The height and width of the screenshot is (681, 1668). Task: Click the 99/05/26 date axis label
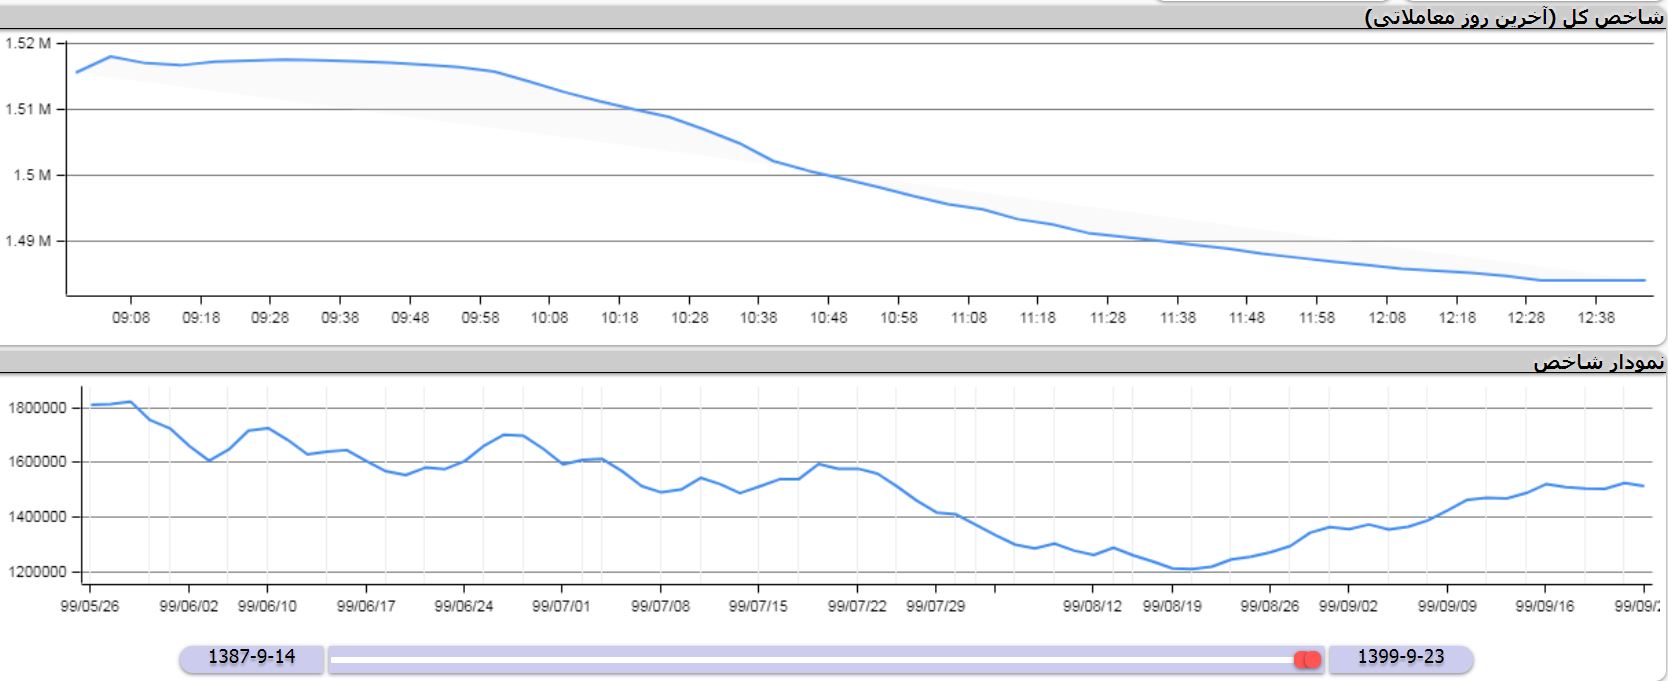[90, 606]
